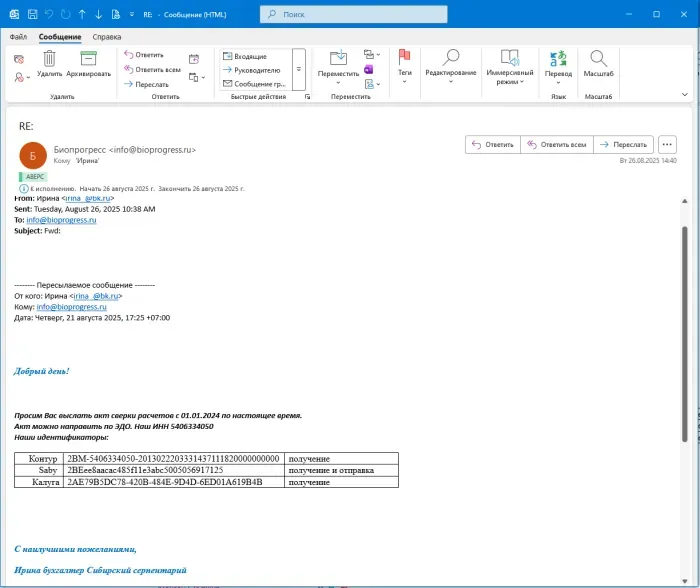Viewport: 700px width, 588px height.
Task: Click the info@bioprogress.ru link after To:
Action: tap(60, 220)
